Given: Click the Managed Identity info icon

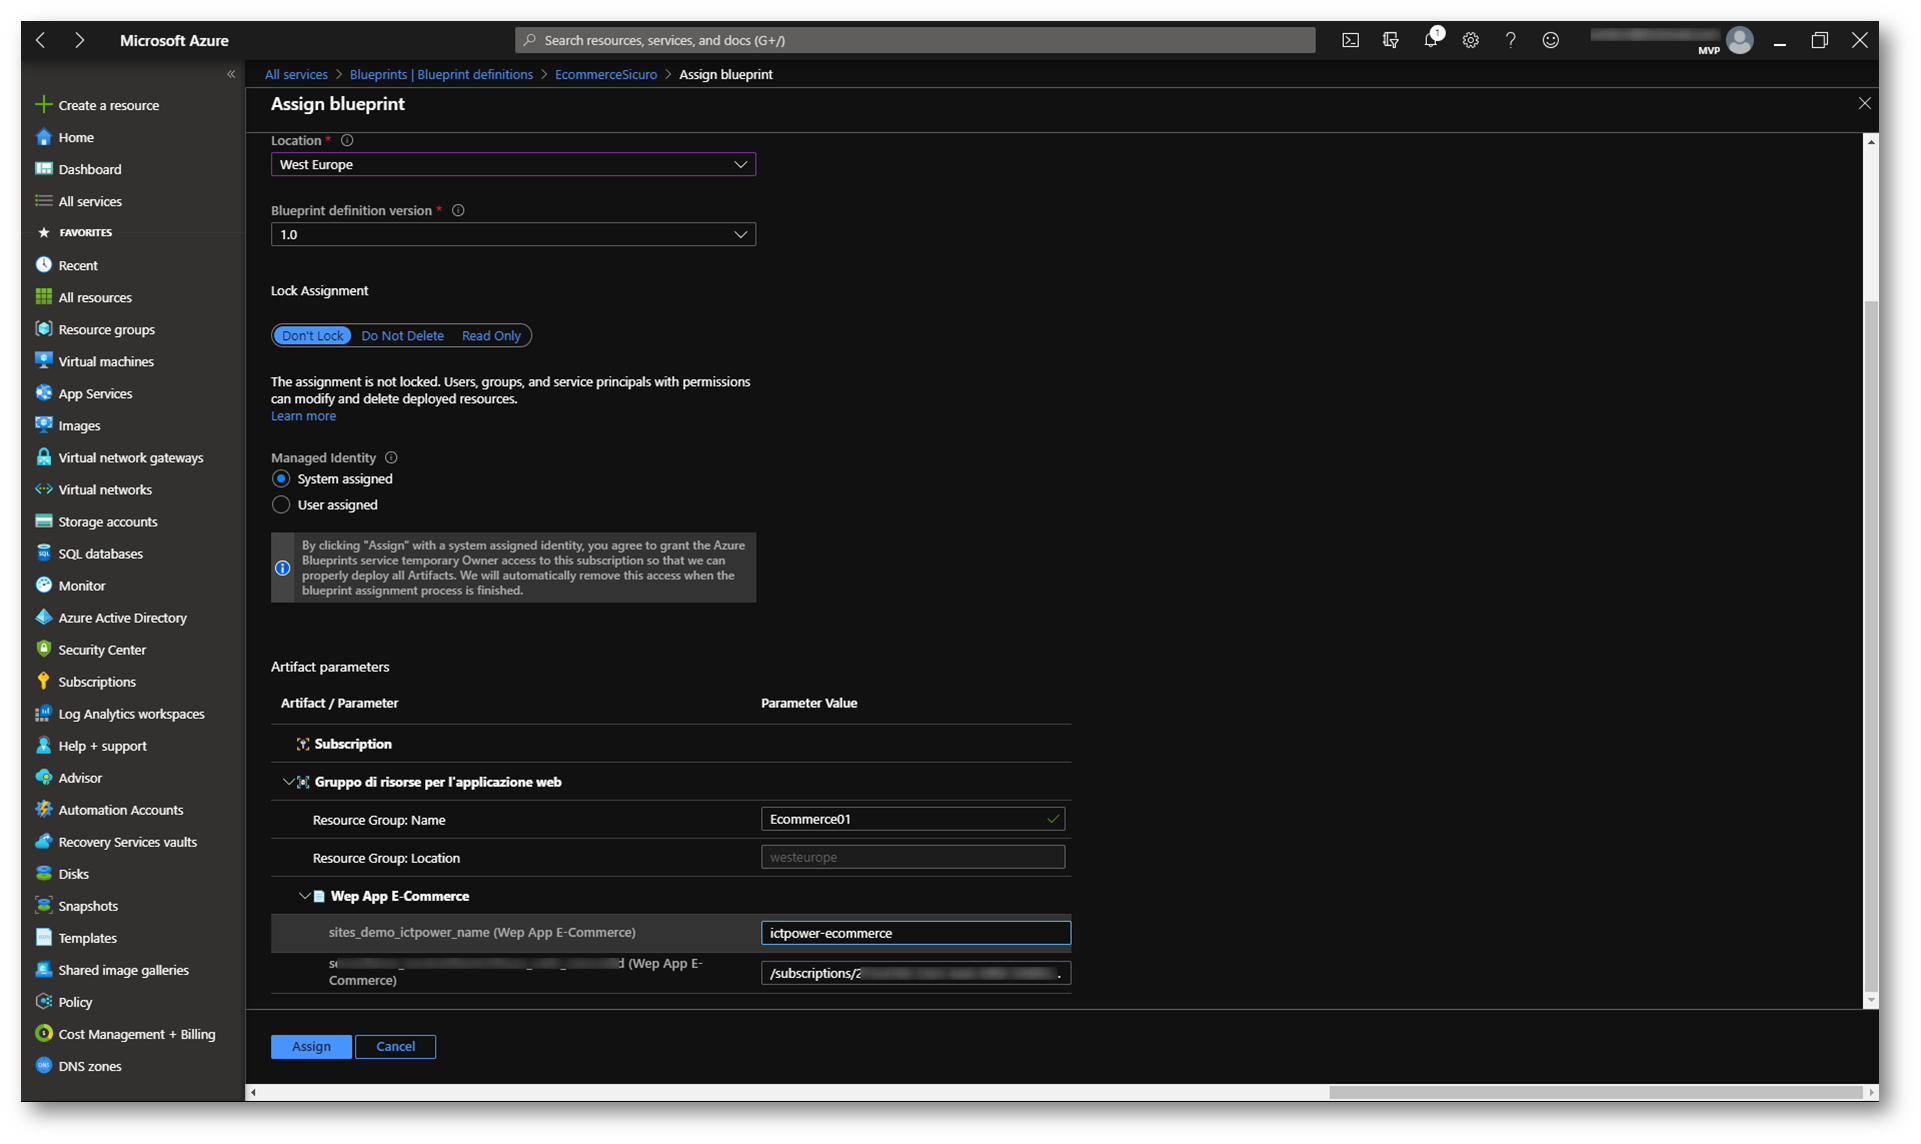Looking at the screenshot, I should click(391, 458).
